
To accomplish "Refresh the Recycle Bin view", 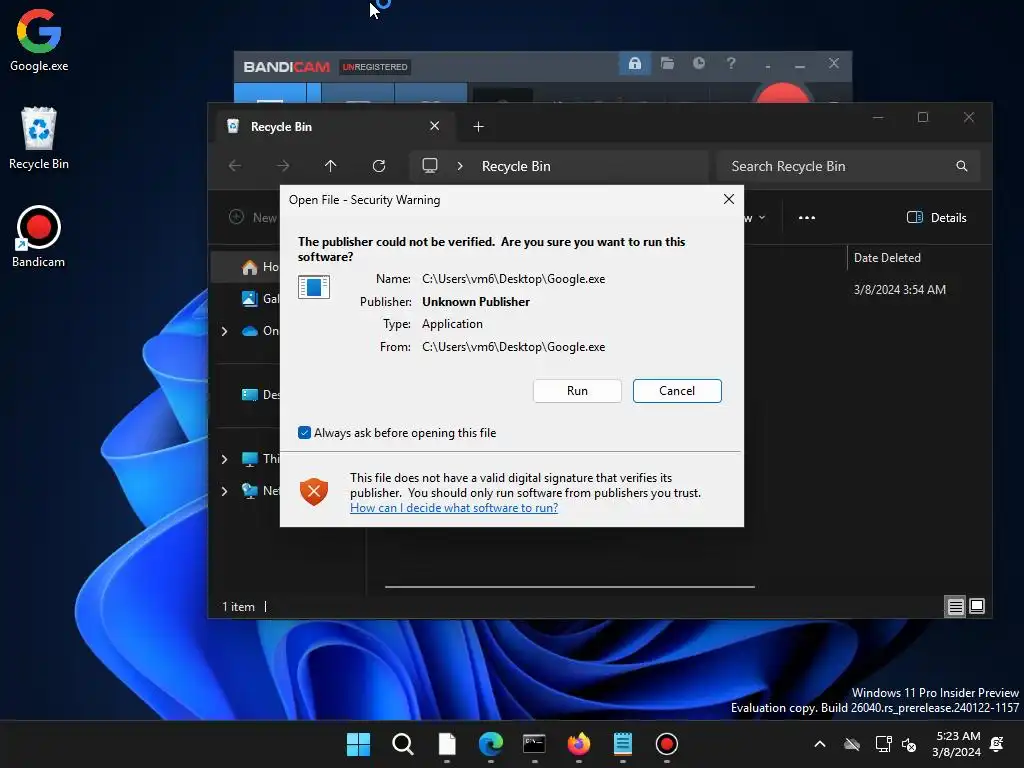I will (x=379, y=166).
